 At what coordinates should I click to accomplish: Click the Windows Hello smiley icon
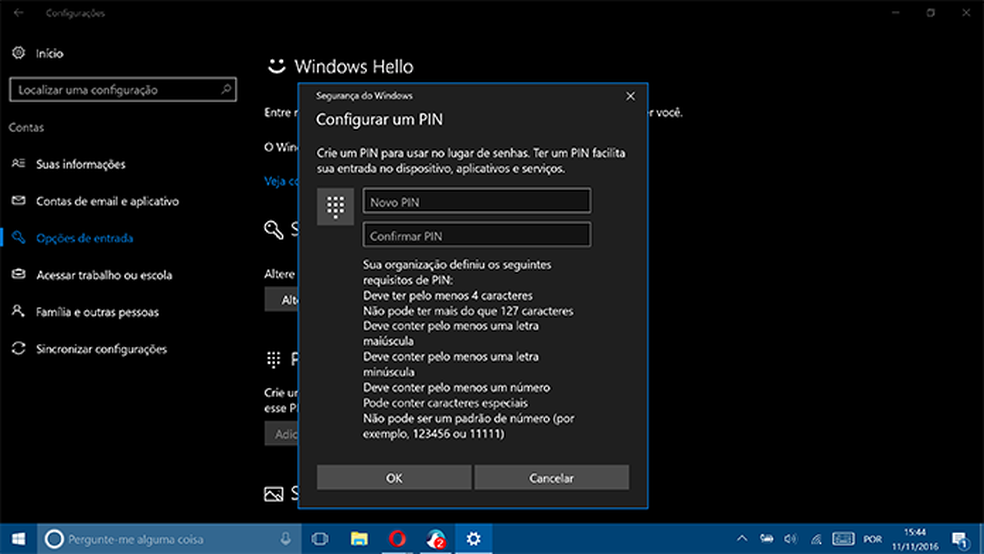277,66
